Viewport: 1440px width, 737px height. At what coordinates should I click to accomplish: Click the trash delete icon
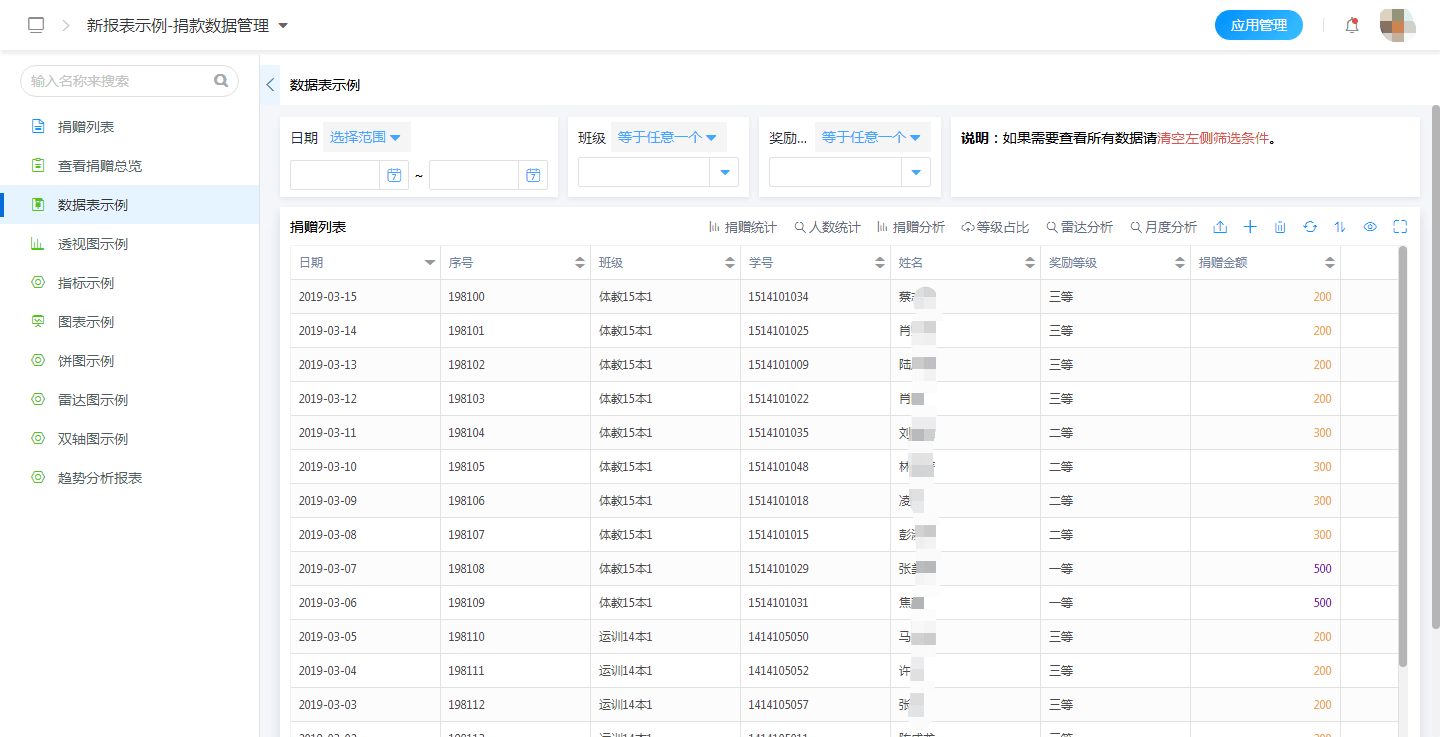point(1280,227)
